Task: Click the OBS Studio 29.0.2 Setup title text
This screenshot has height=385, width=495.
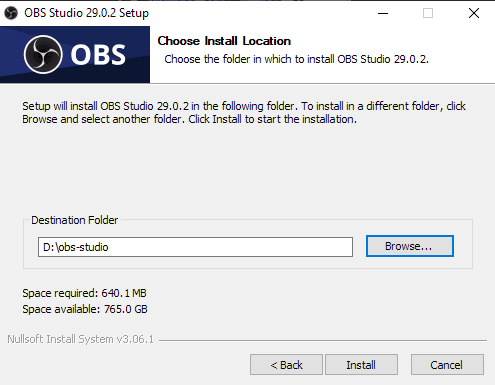Action: 86,13
